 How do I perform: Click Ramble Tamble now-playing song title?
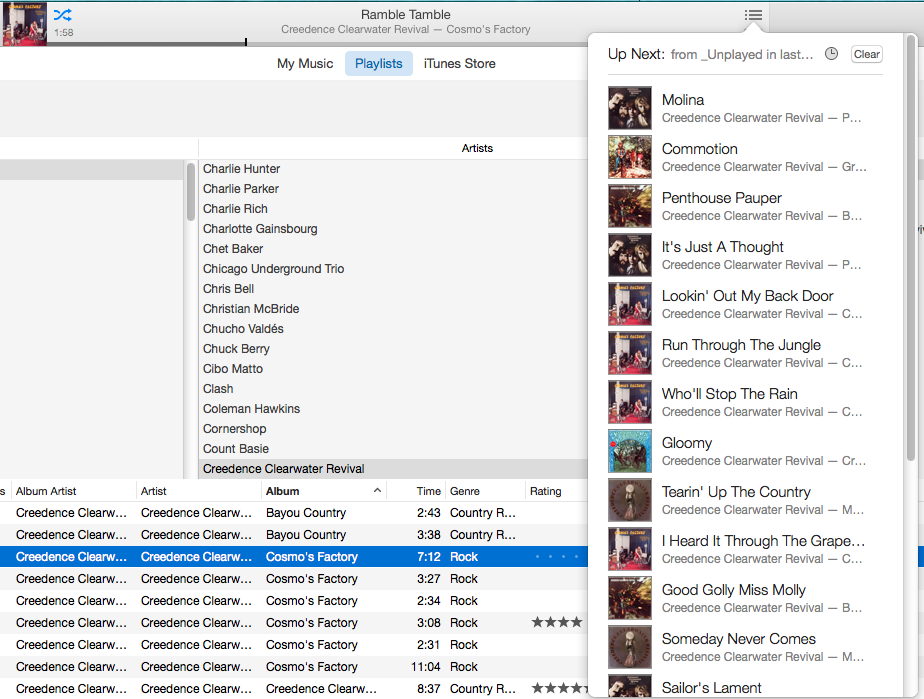(x=405, y=15)
